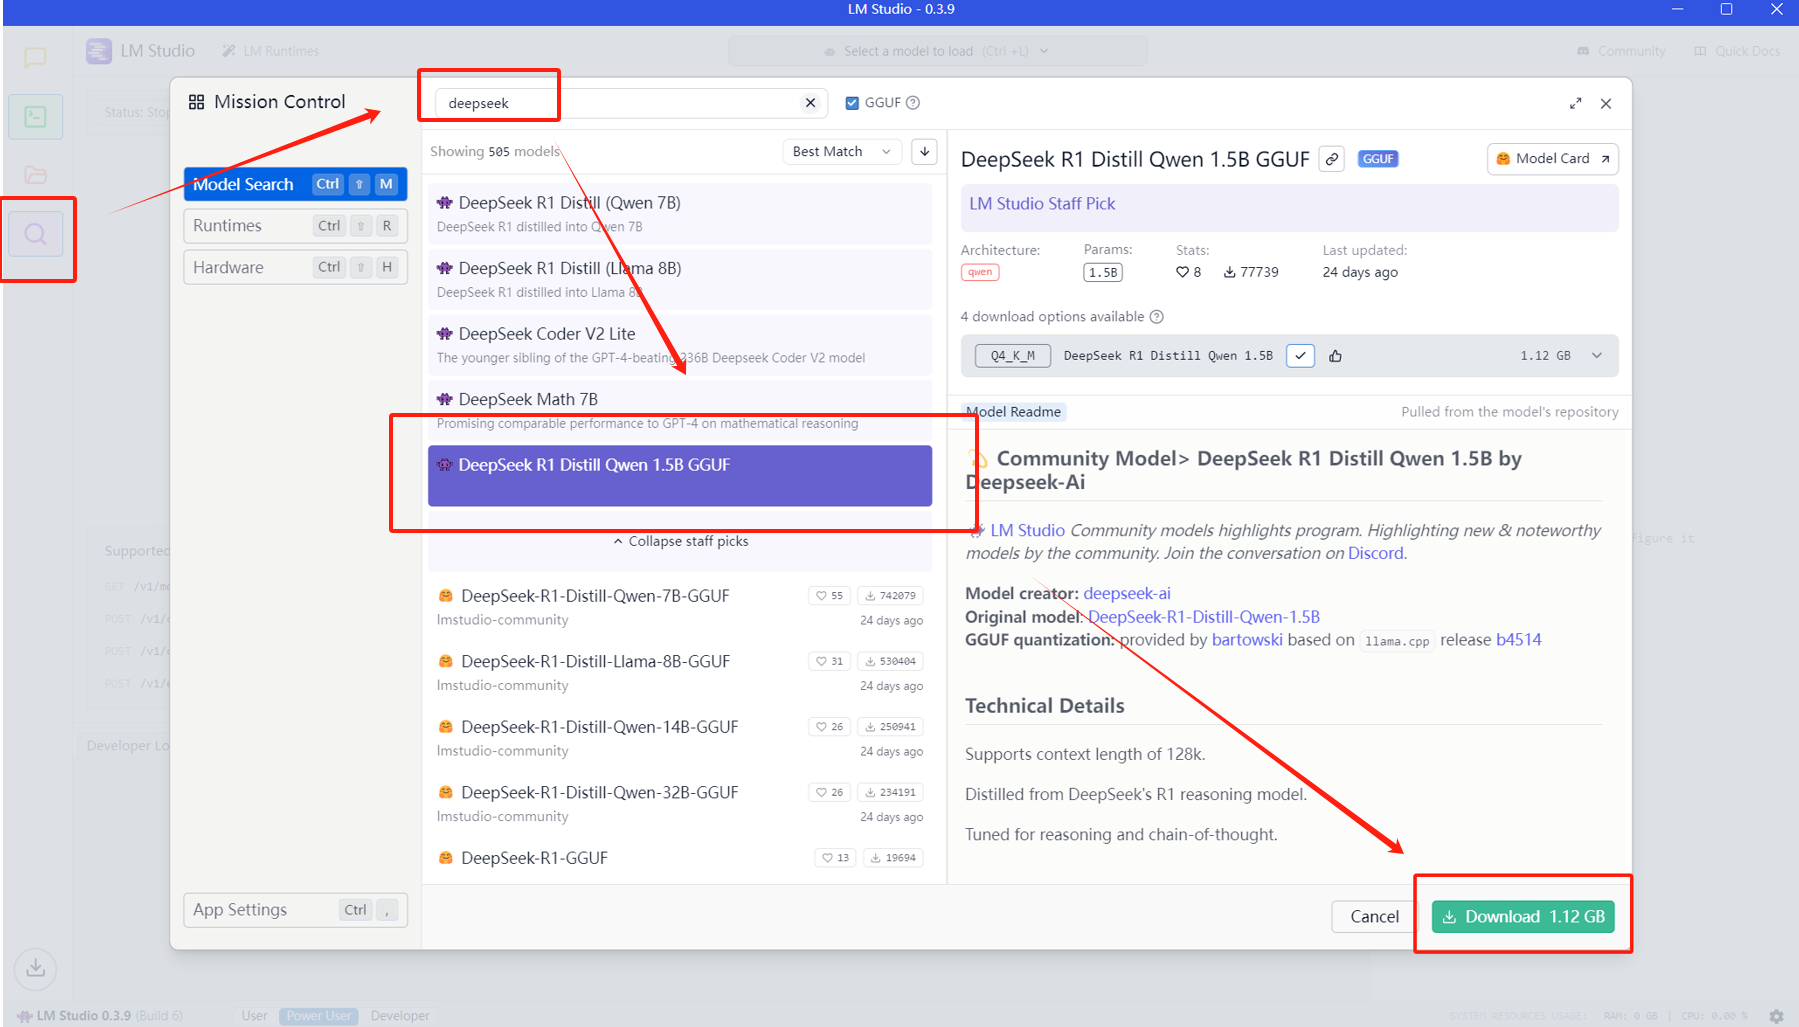
Task: Expand Mission Control to full screen
Action: pyautogui.click(x=1576, y=104)
